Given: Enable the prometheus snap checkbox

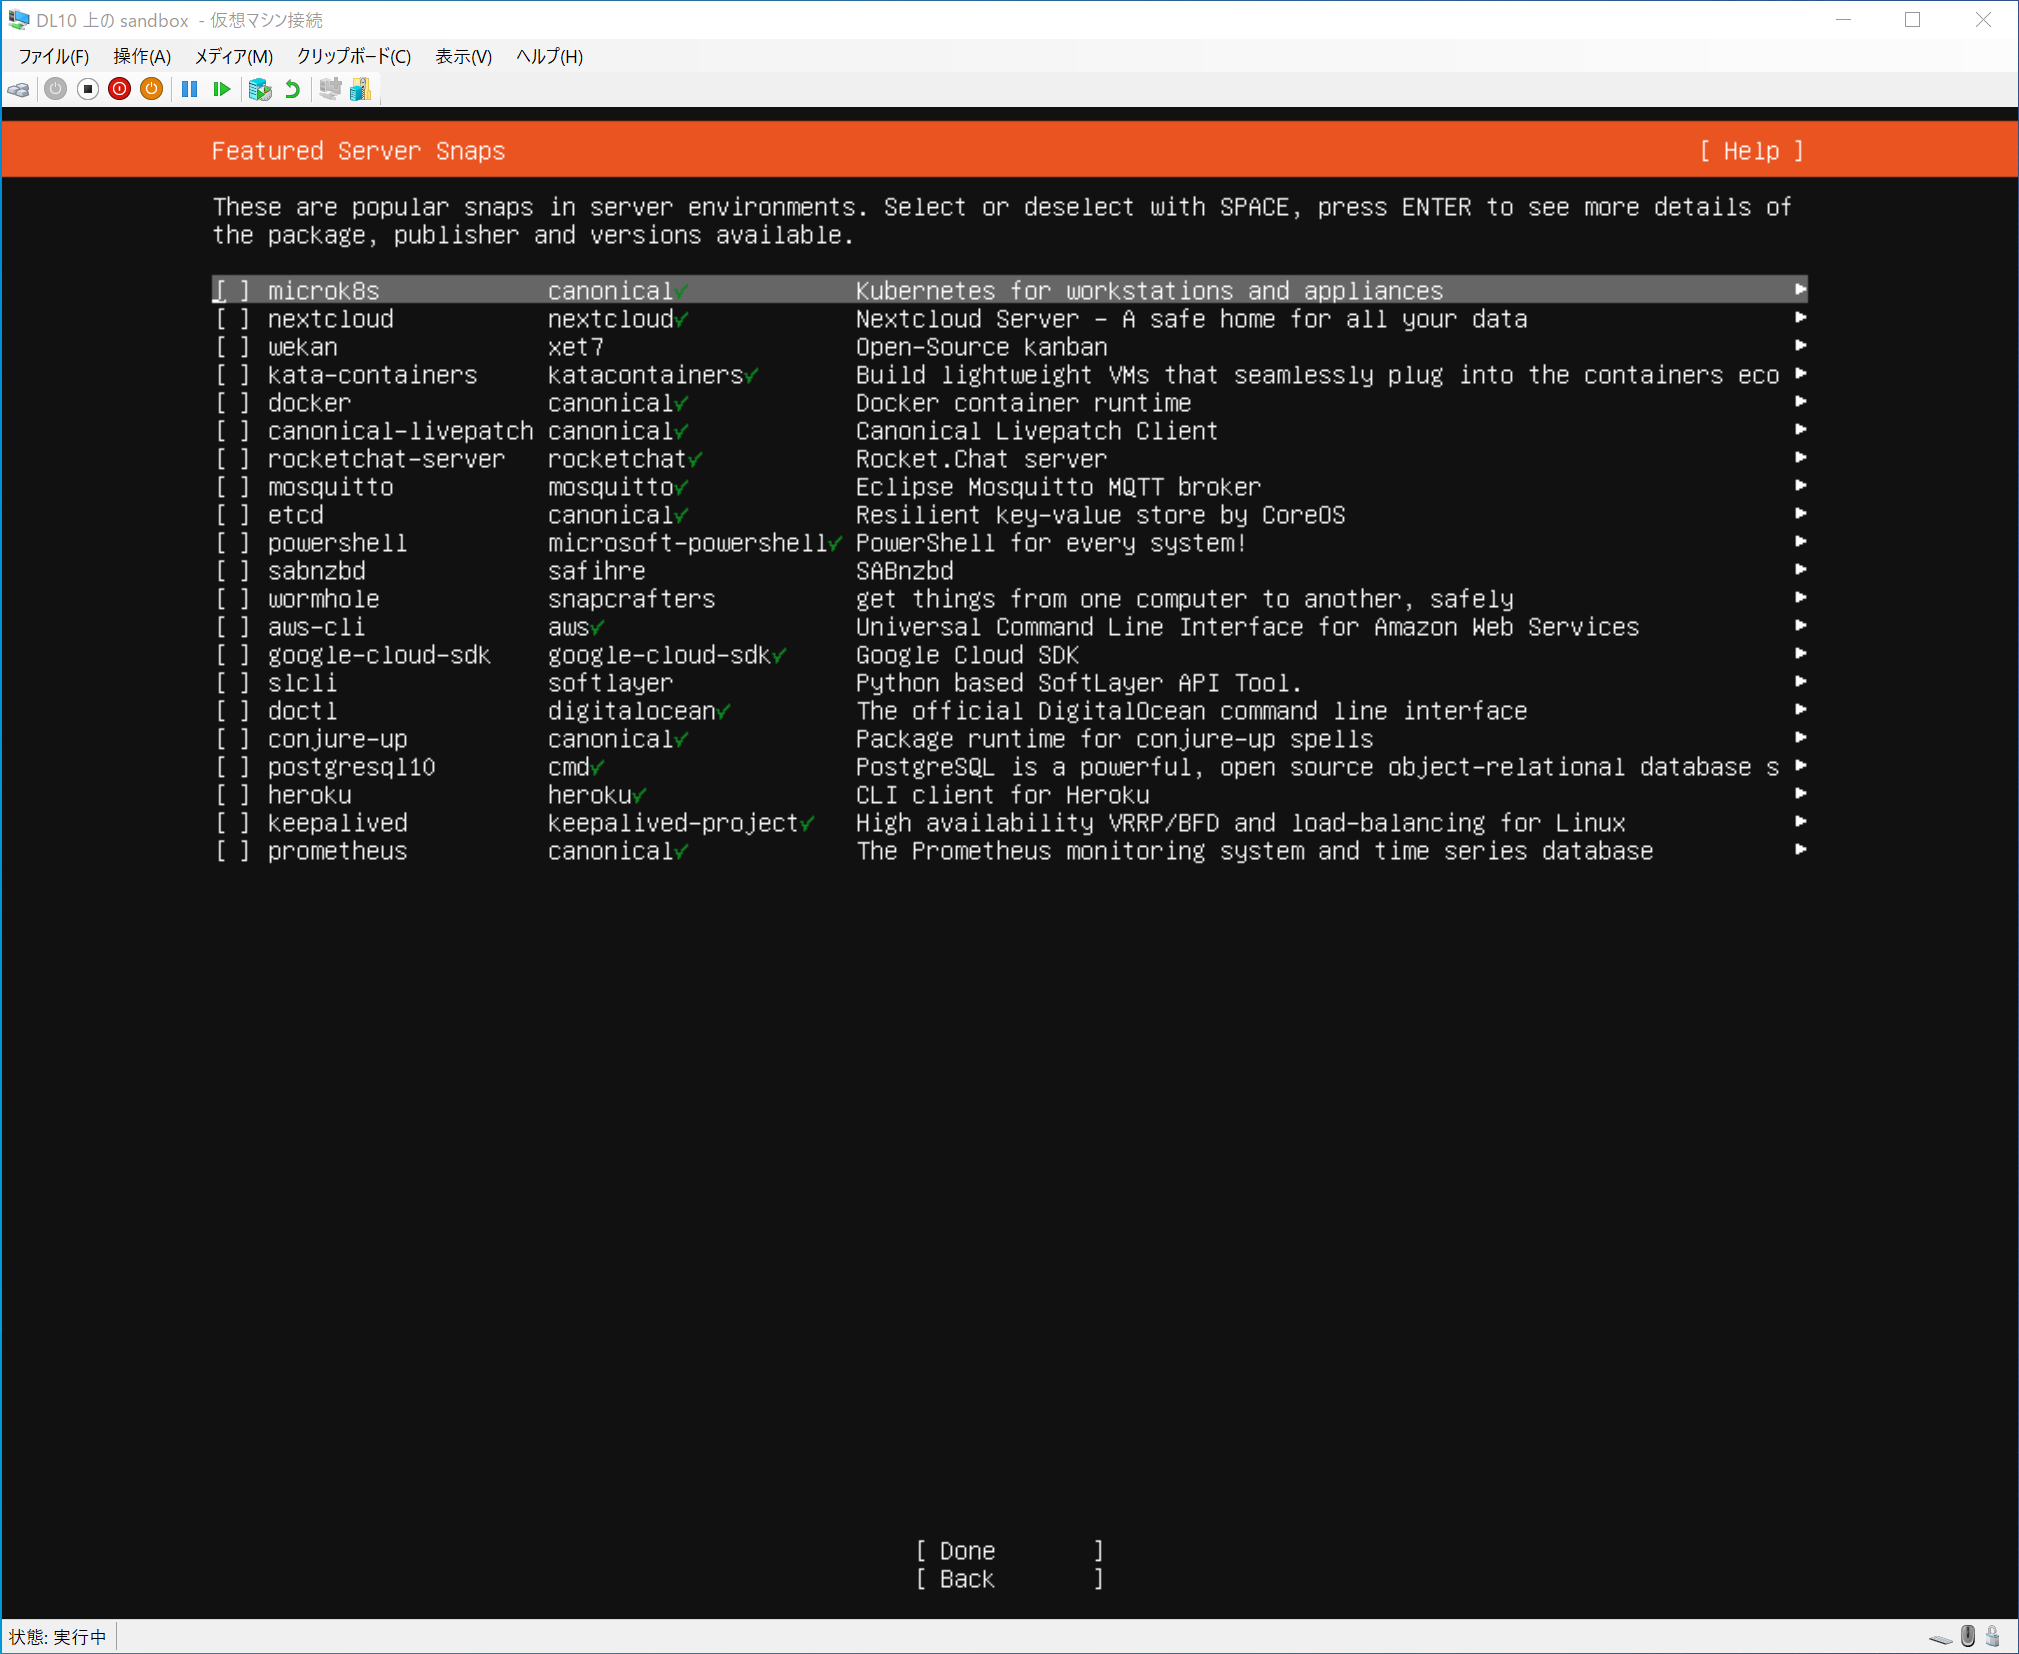Looking at the screenshot, I should pos(232,851).
